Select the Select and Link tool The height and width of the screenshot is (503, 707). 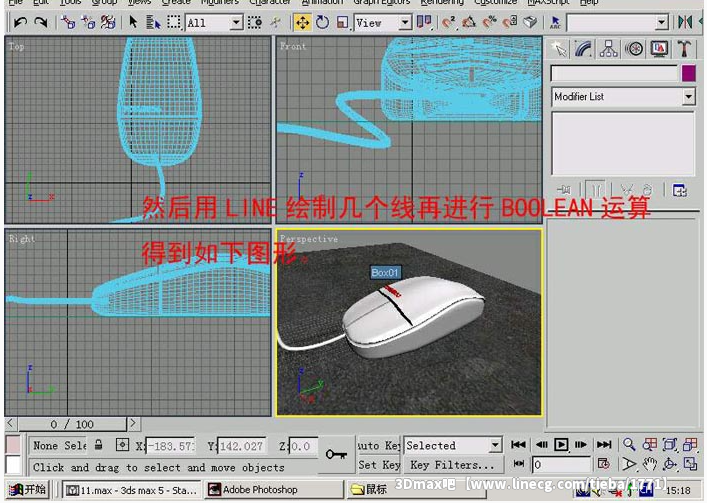coord(68,22)
